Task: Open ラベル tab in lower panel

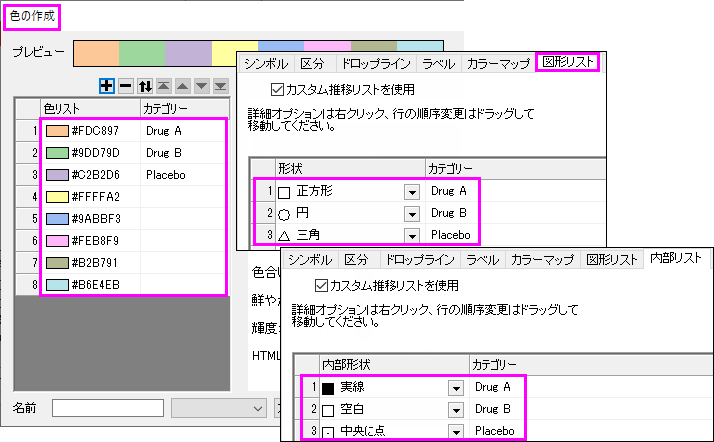Action: click(482, 260)
